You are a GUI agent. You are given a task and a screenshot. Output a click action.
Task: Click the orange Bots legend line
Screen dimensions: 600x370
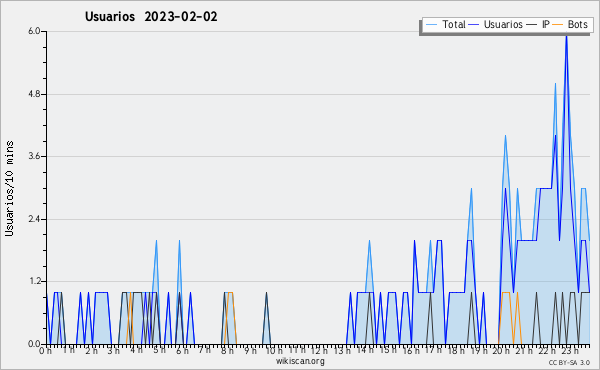[558, 25]
